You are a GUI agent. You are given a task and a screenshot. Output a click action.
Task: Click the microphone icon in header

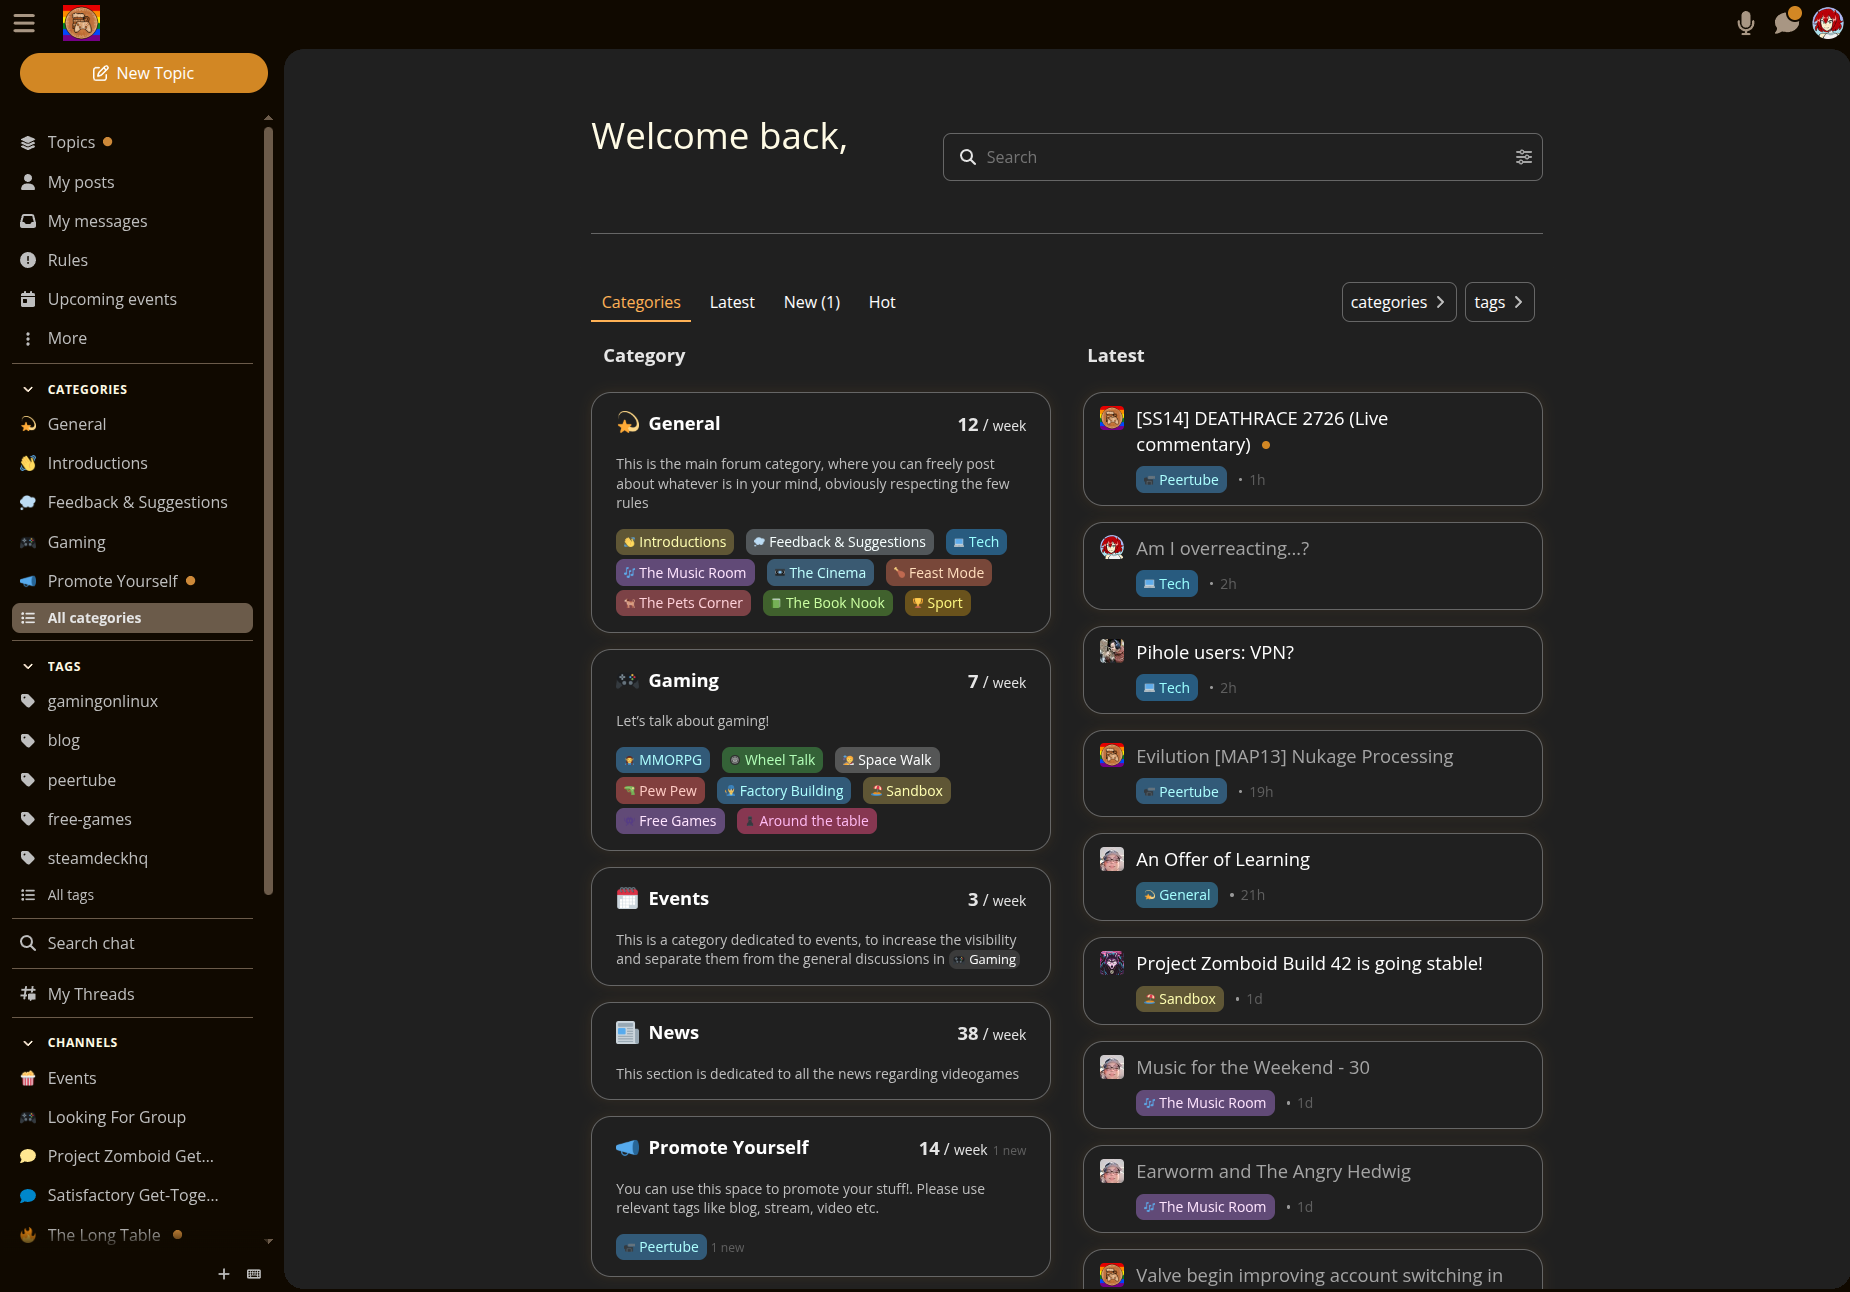pyautogui.click(x=1746, y=23)
